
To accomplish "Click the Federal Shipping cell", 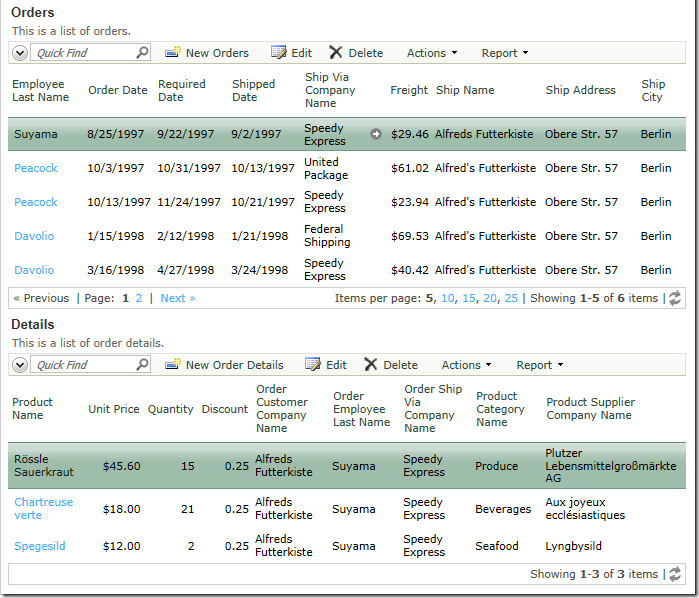I will tap(327, 235).
